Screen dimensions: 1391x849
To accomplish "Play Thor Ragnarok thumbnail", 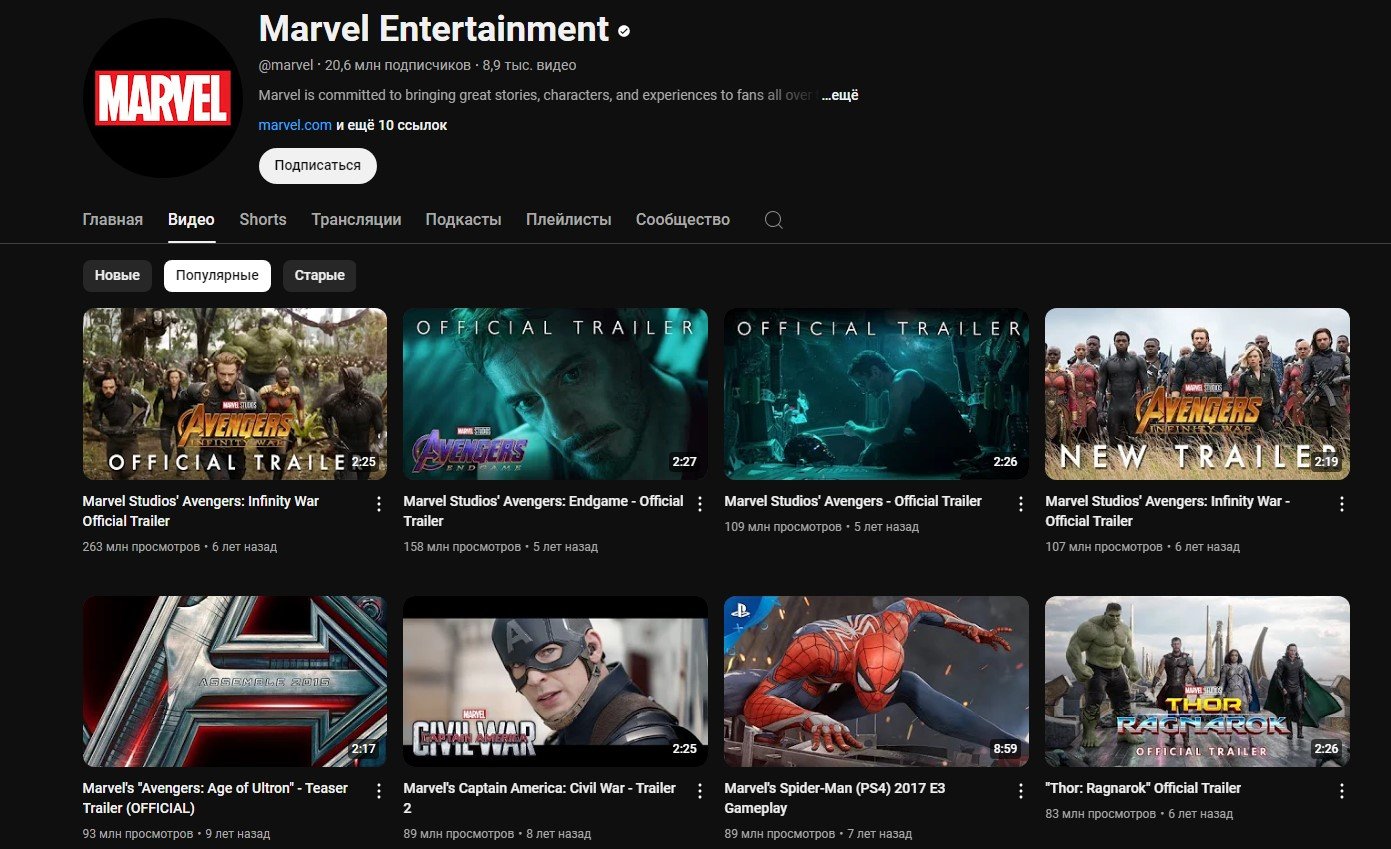I will (1197, 681).
